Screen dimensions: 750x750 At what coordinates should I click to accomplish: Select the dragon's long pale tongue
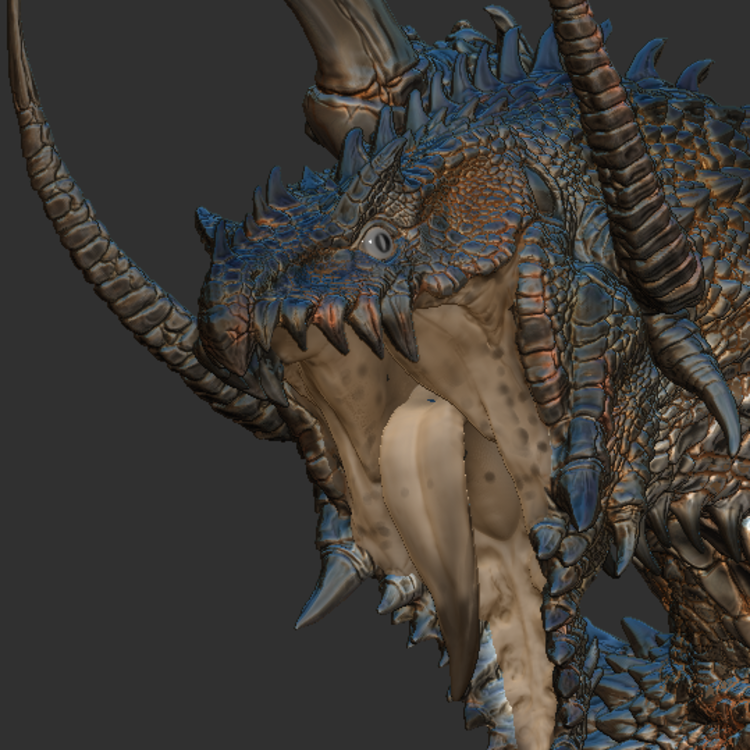tap(430, 500)
